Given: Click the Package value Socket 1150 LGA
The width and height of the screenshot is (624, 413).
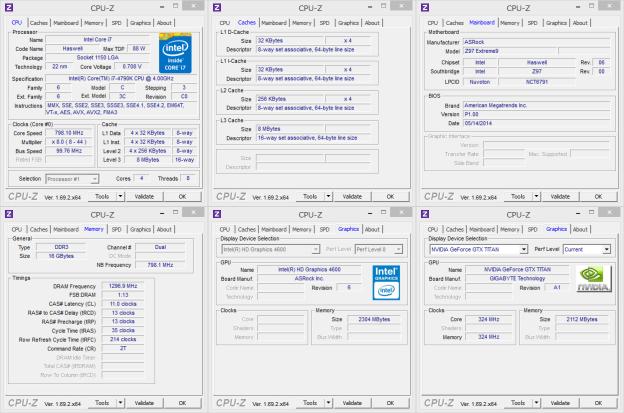Looking at the screenshot, I should coord(98,58).
